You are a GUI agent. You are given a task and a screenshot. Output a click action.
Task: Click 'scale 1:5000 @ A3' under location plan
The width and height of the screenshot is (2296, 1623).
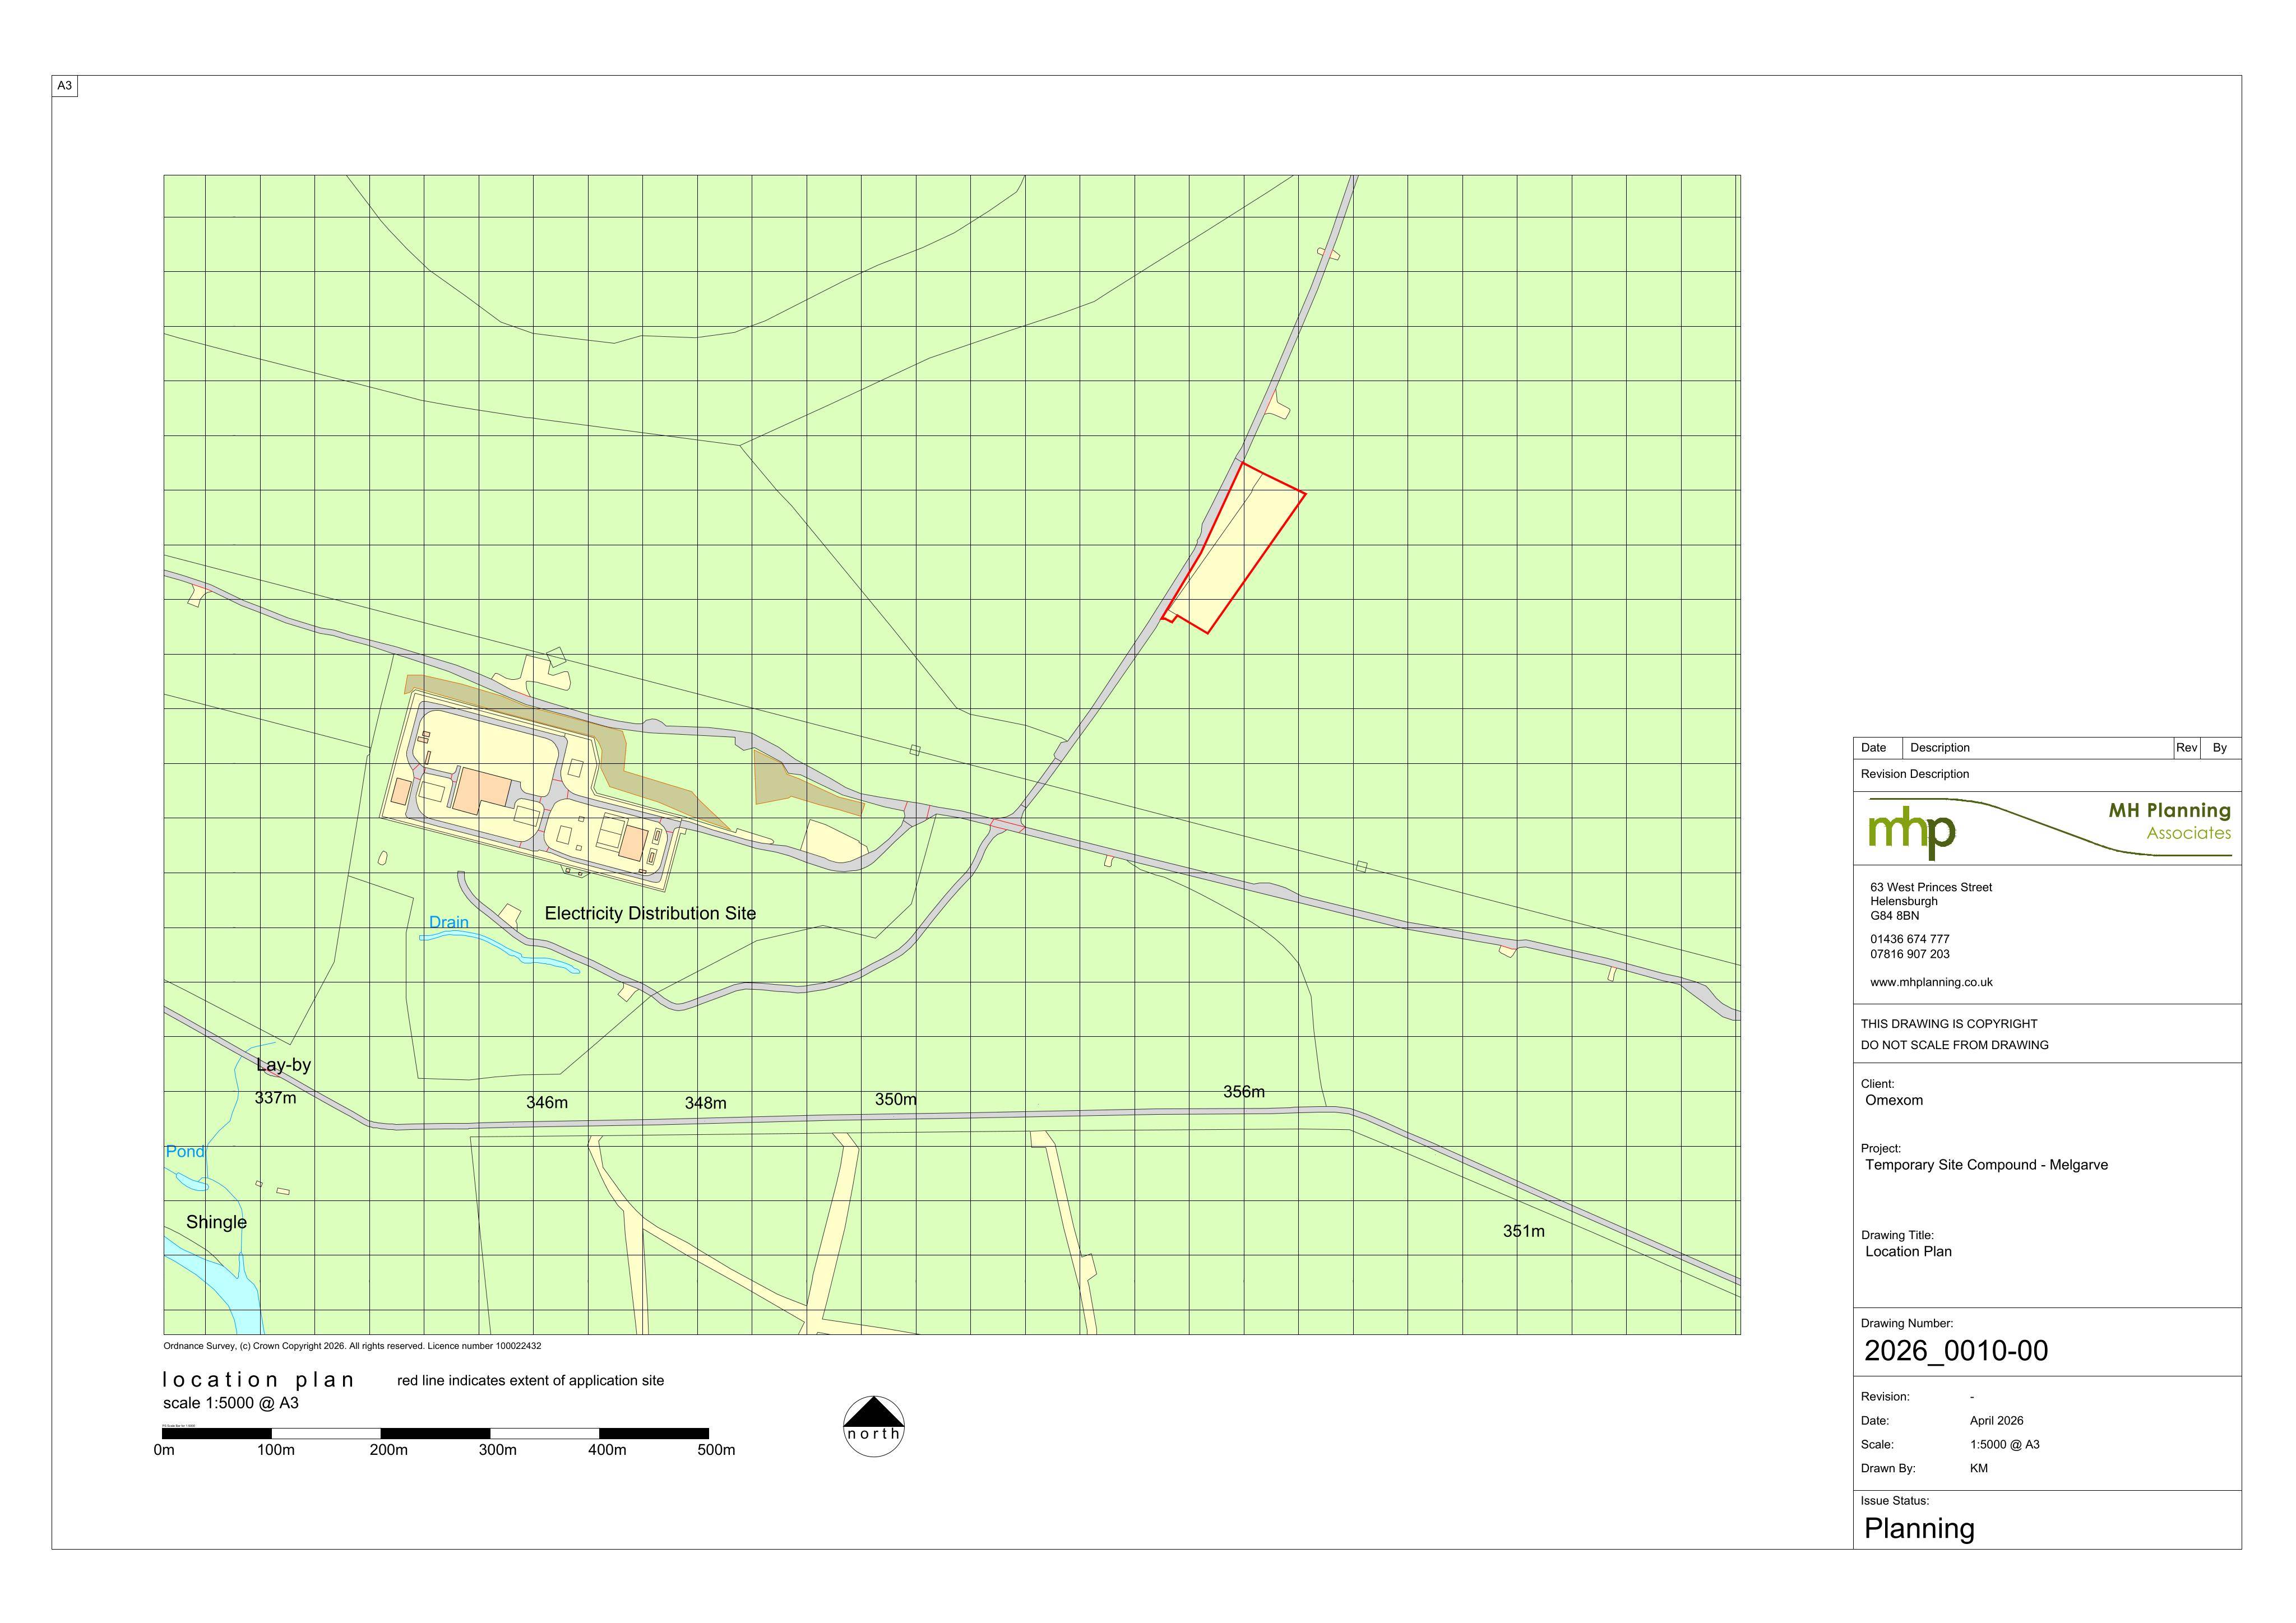231,1403
